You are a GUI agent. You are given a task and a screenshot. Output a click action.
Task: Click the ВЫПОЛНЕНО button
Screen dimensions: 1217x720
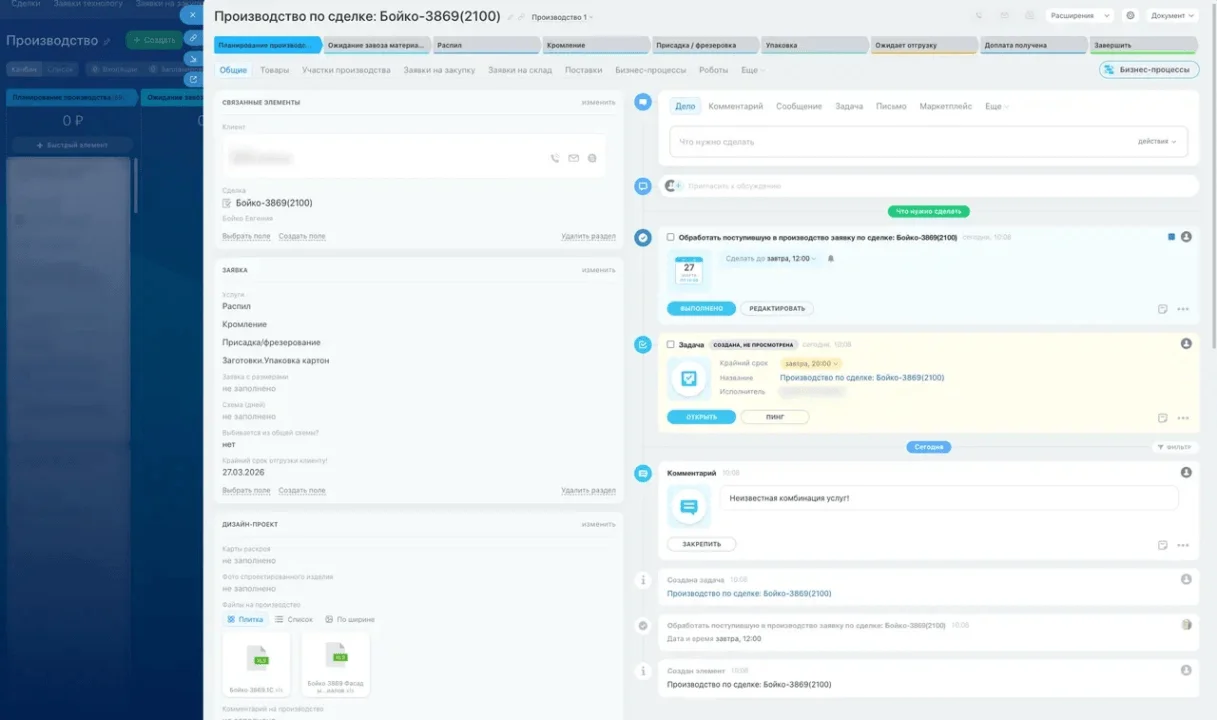pos(701,308)
